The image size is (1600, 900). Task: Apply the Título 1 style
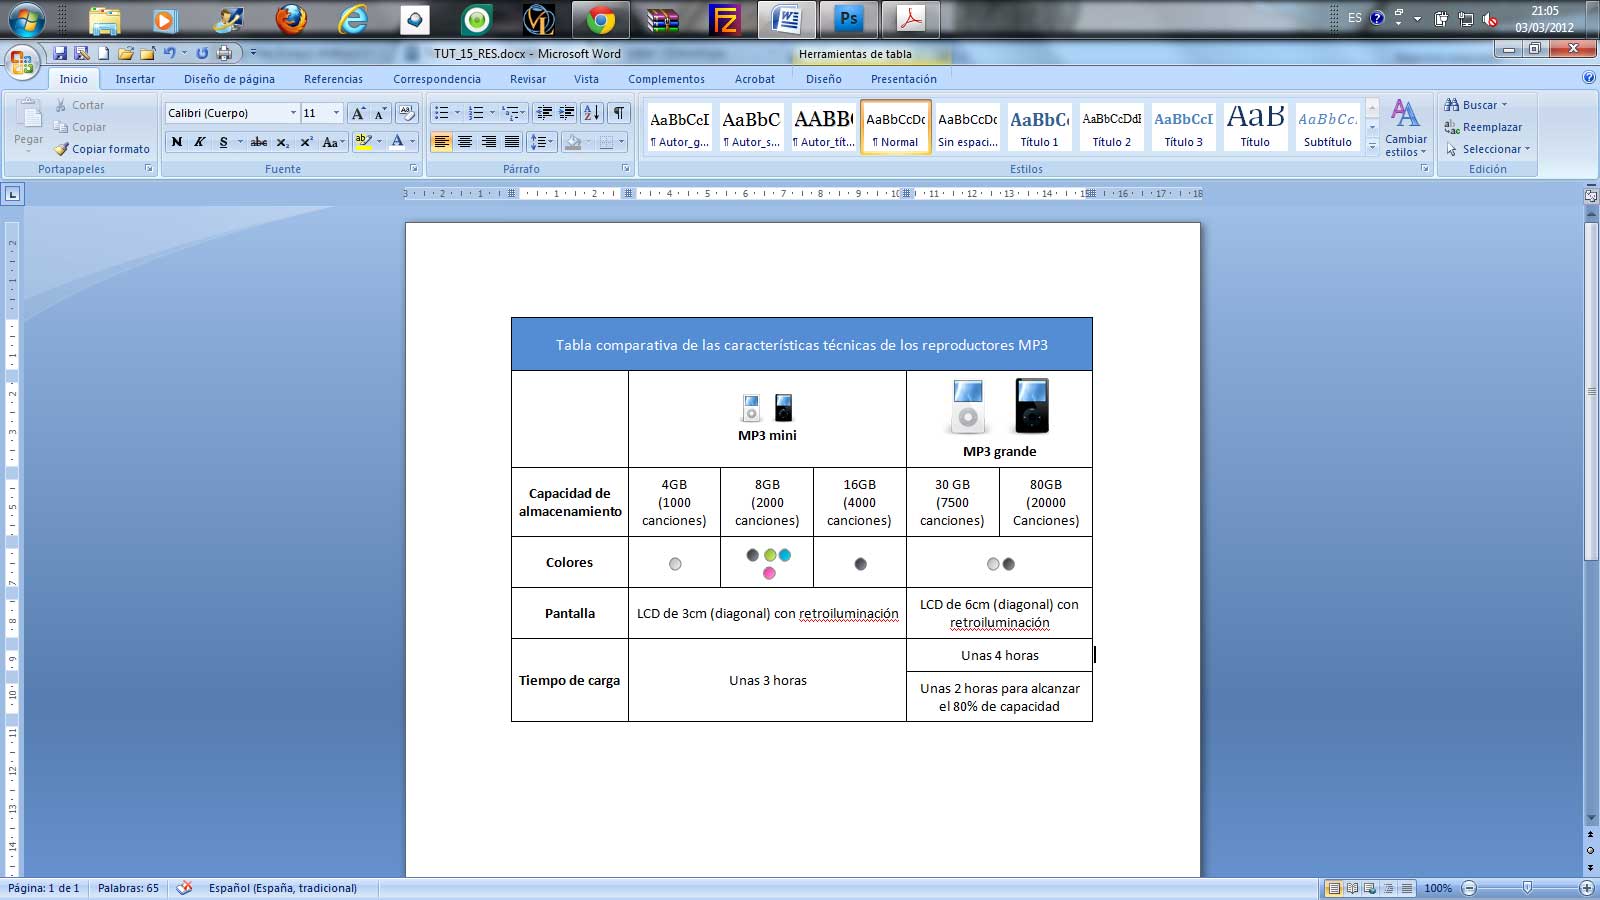pos(1040,127)
